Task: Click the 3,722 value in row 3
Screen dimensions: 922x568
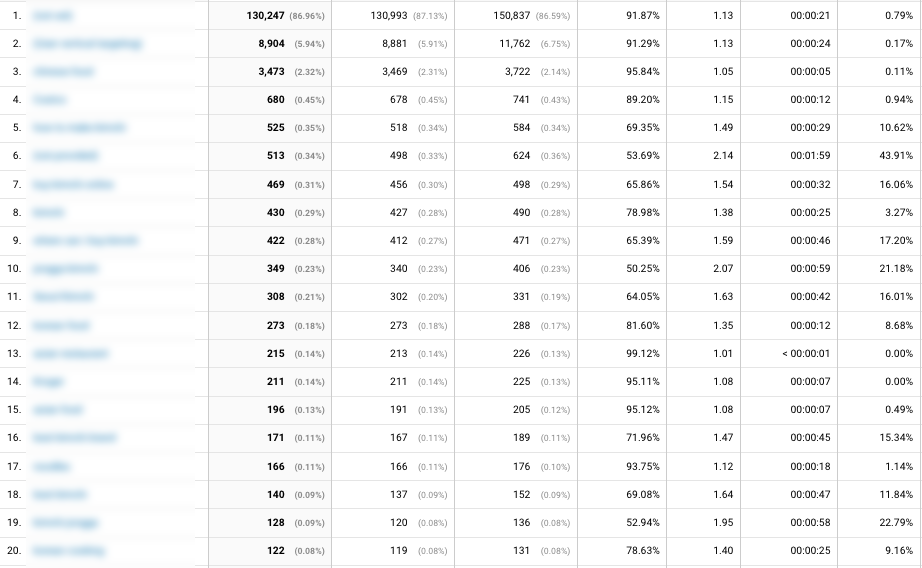Action: pyautogui.click(x=517, y=72)
